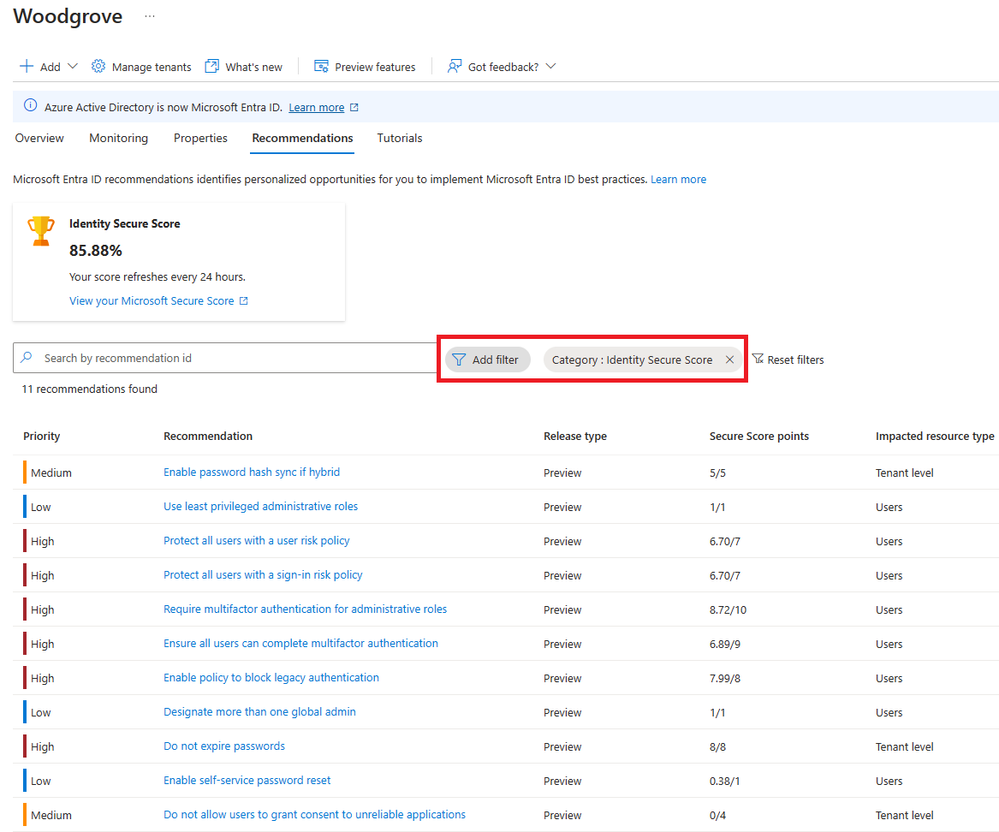Viewport: 999px width, 832px height.
Task: Open Enable password hash sync if hybrid
Action: click(x=252, y=472)
